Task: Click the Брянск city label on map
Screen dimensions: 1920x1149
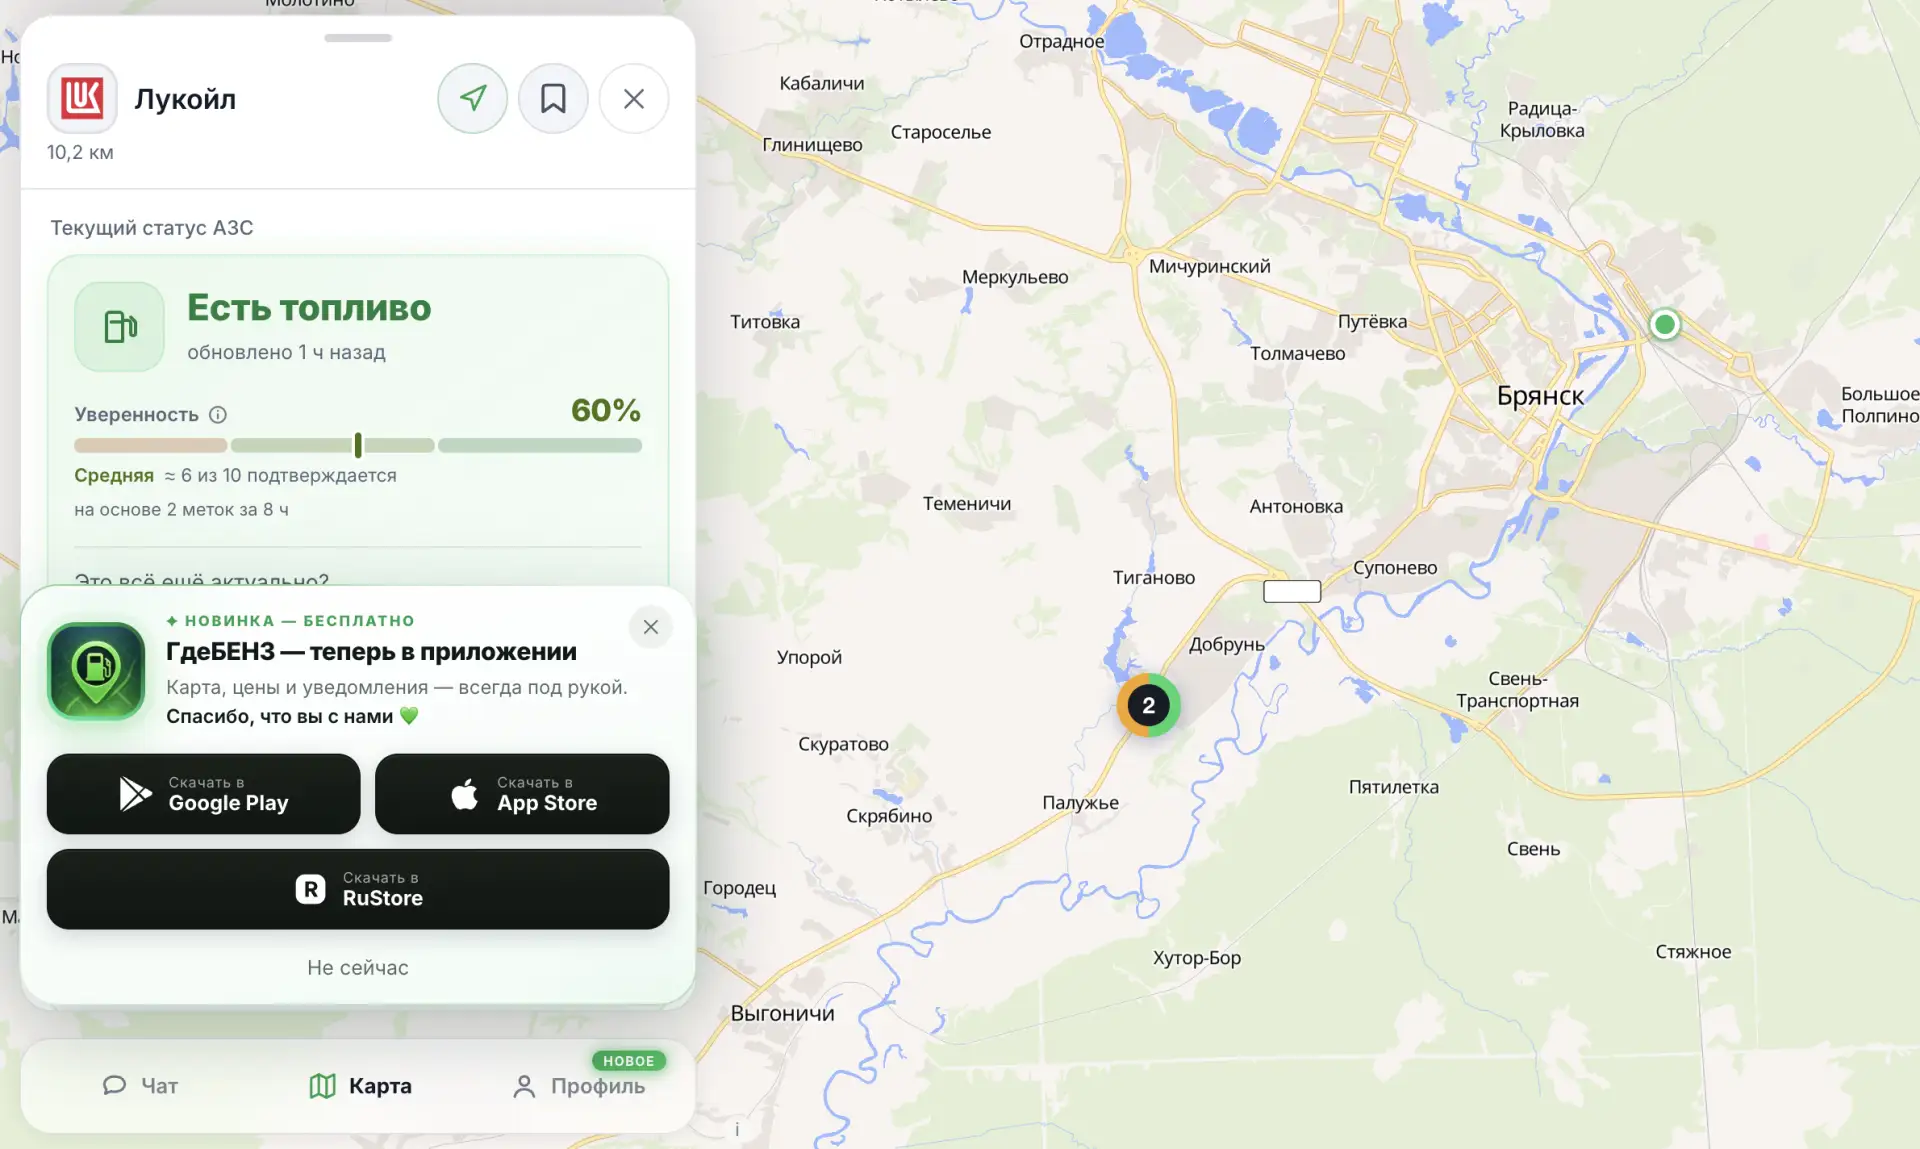Action: coord(1540,396)
